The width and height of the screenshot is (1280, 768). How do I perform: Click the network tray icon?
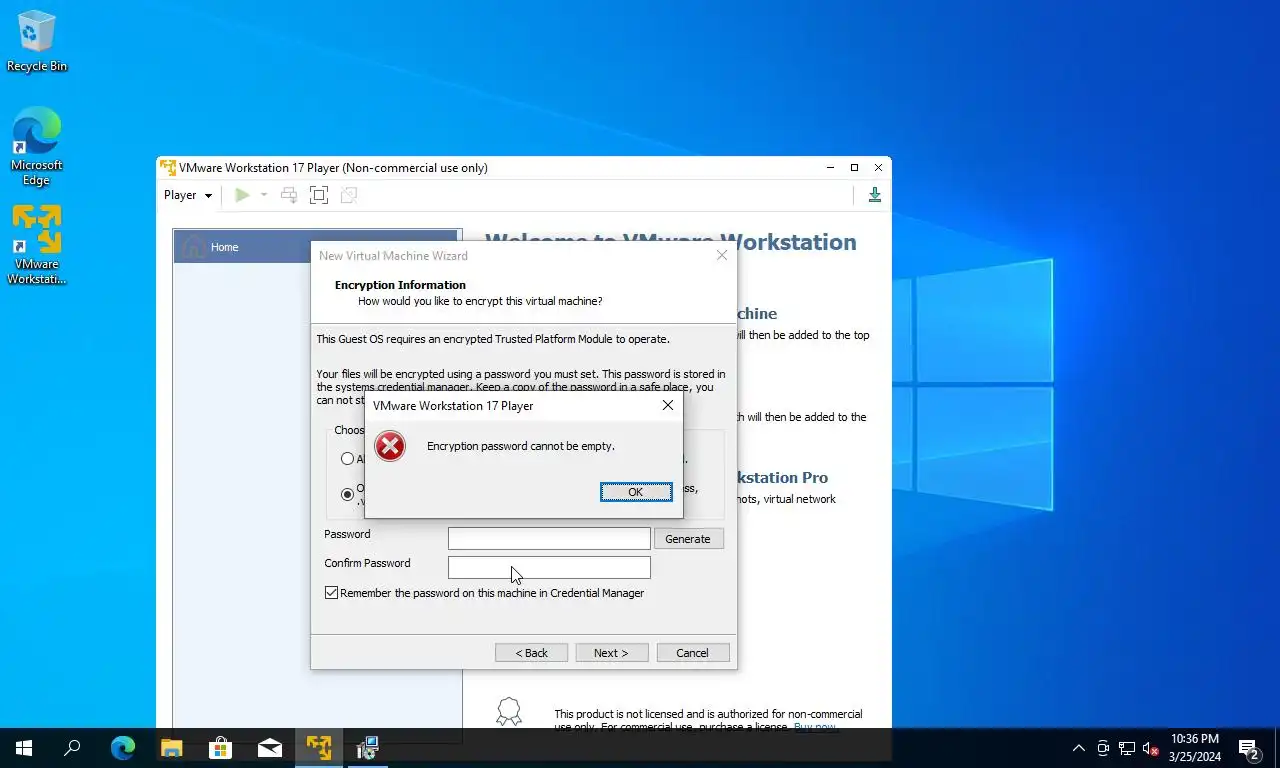point(1127,748)
